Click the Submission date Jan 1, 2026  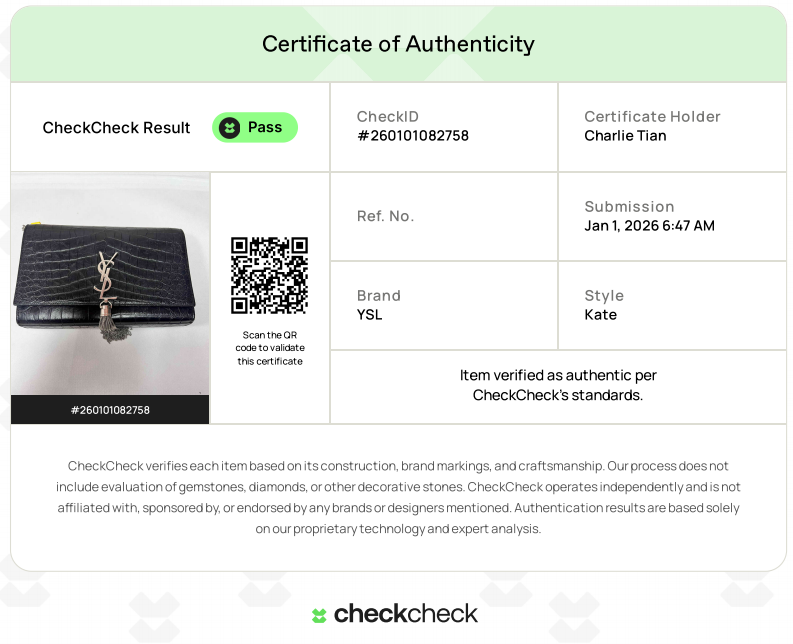pos(649,226)
